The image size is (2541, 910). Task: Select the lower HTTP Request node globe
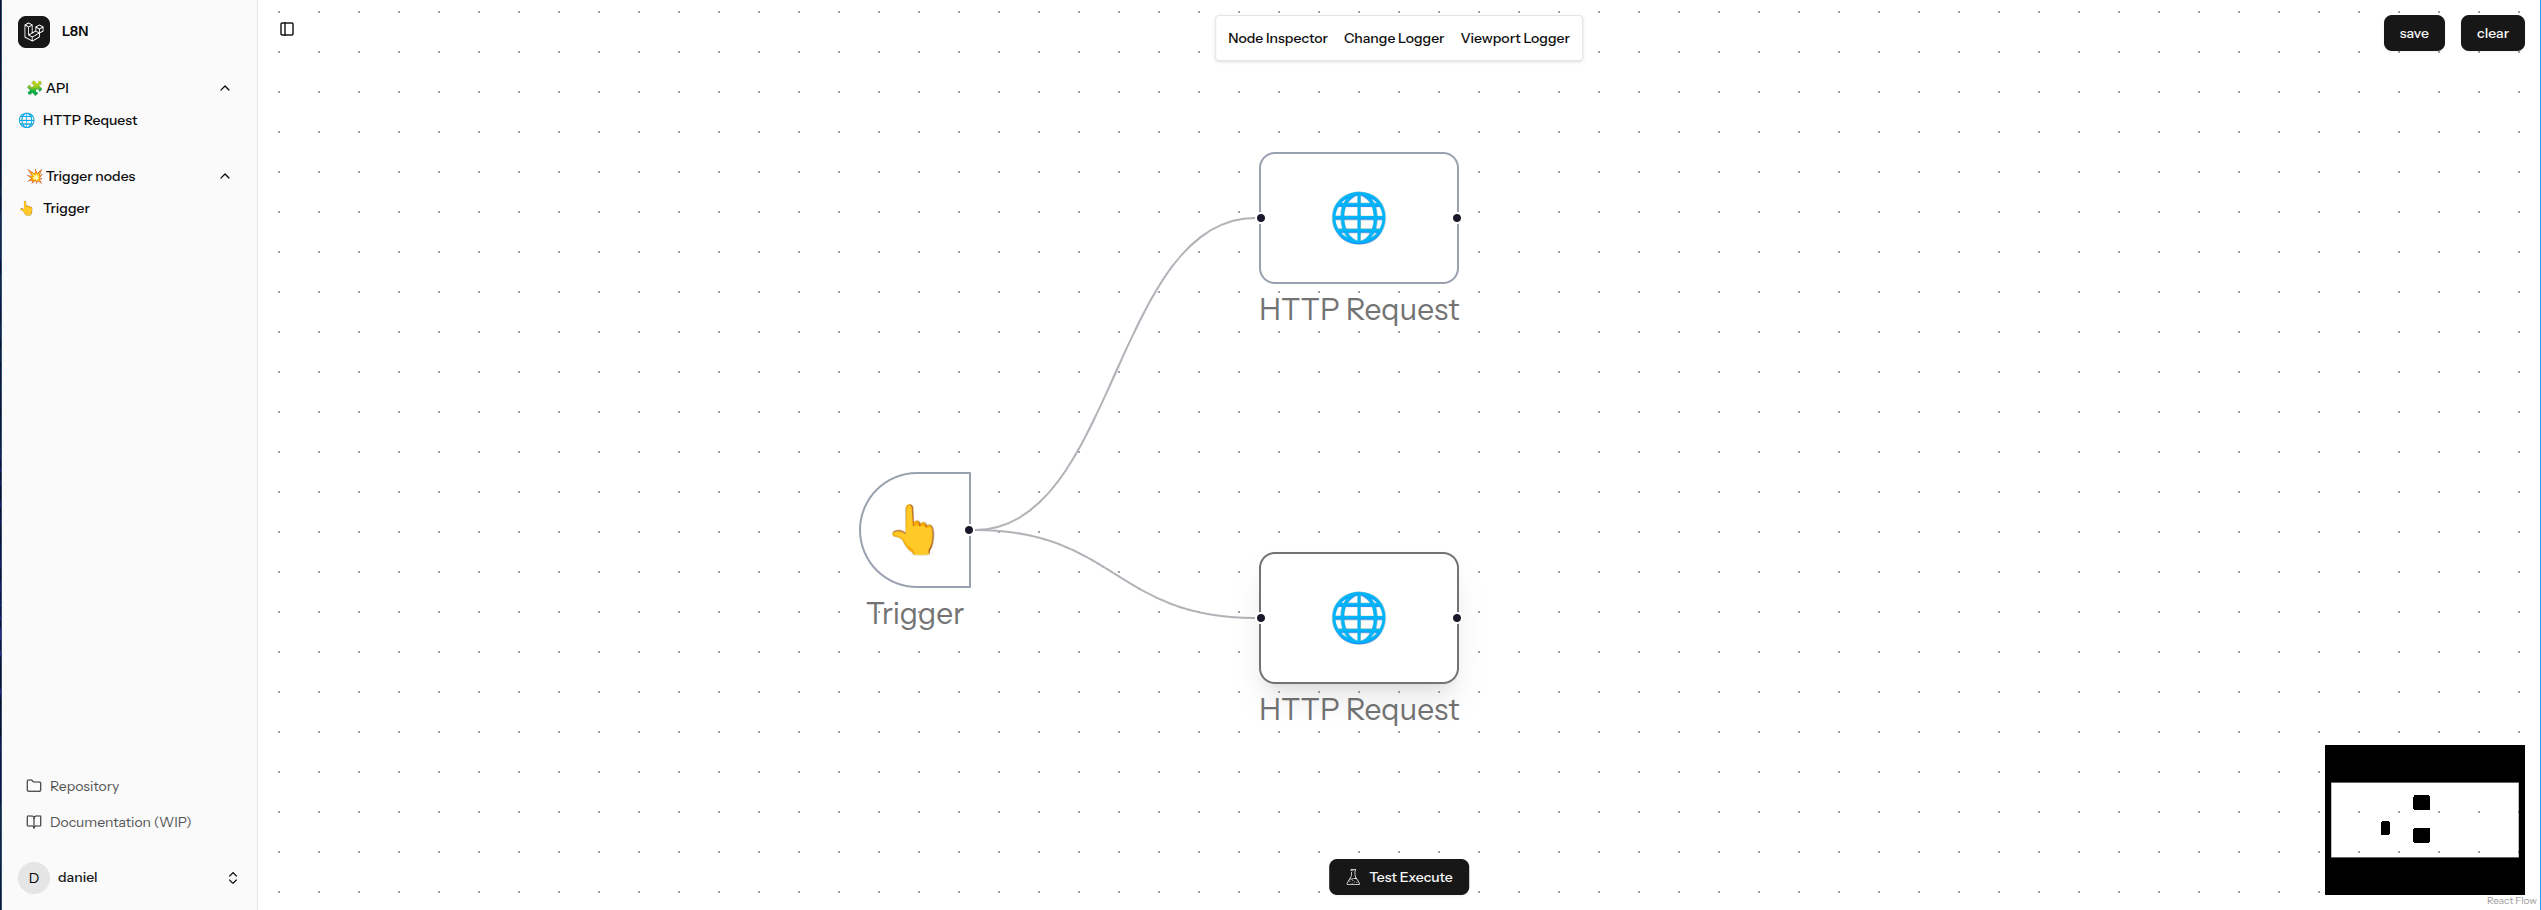coord(1359,618)
